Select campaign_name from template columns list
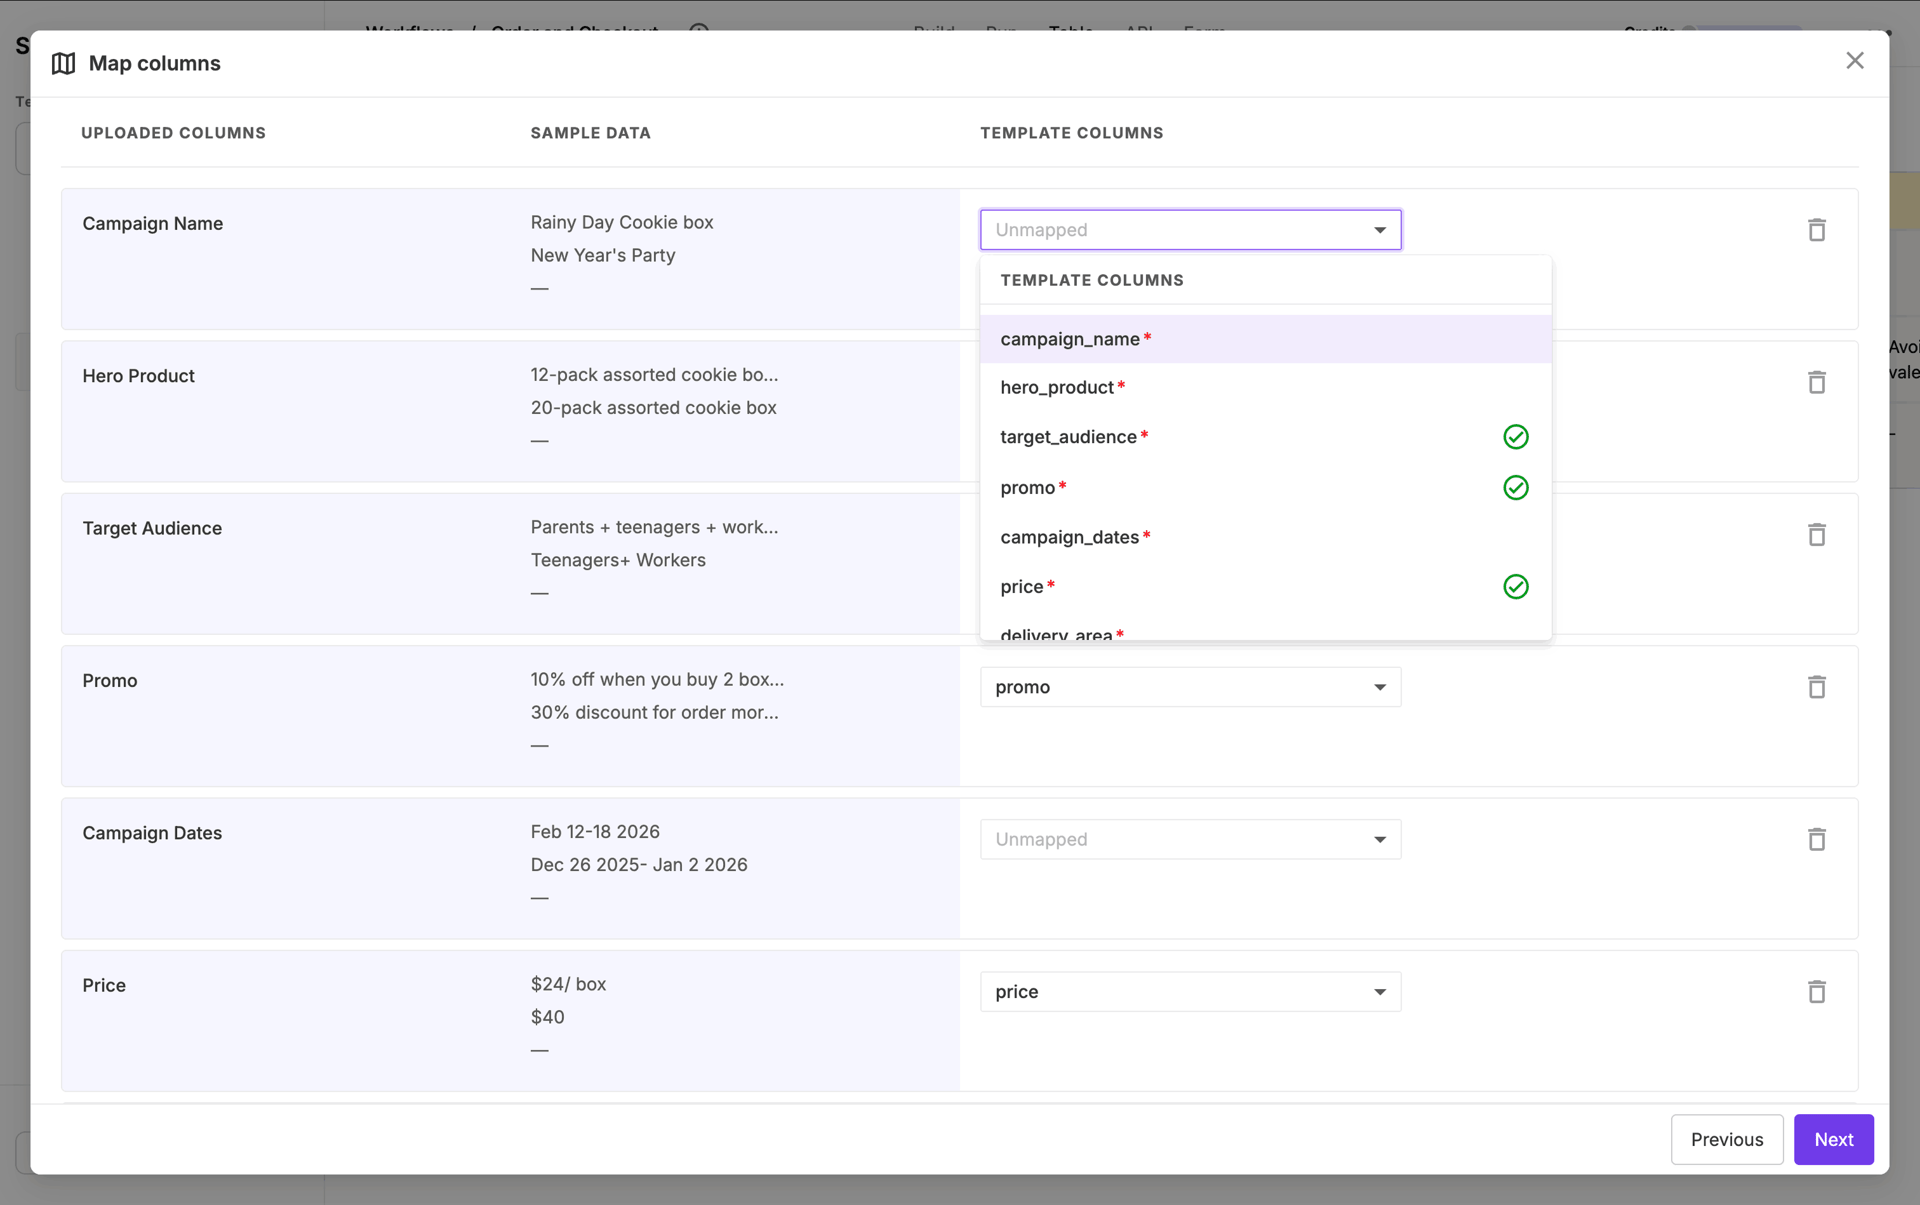 click(x=1265, y=339)
